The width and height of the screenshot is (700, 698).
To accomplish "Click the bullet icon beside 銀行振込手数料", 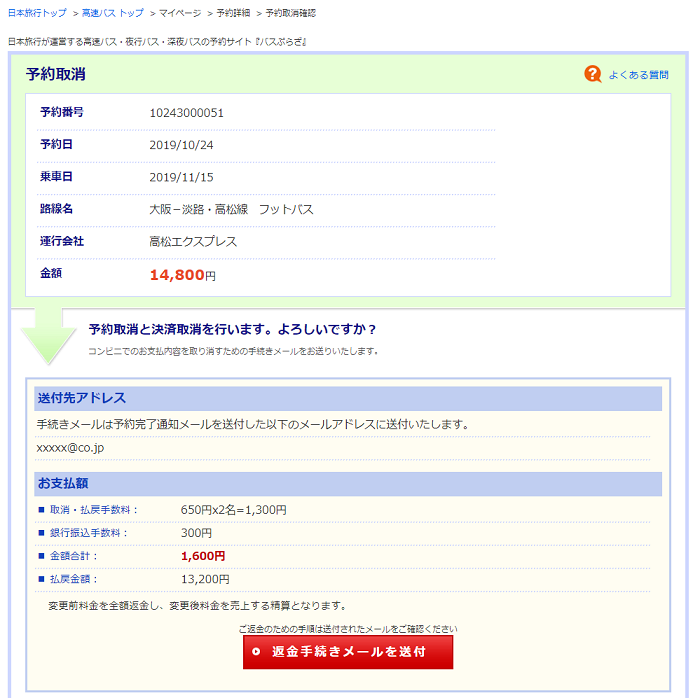I will 41,533.
